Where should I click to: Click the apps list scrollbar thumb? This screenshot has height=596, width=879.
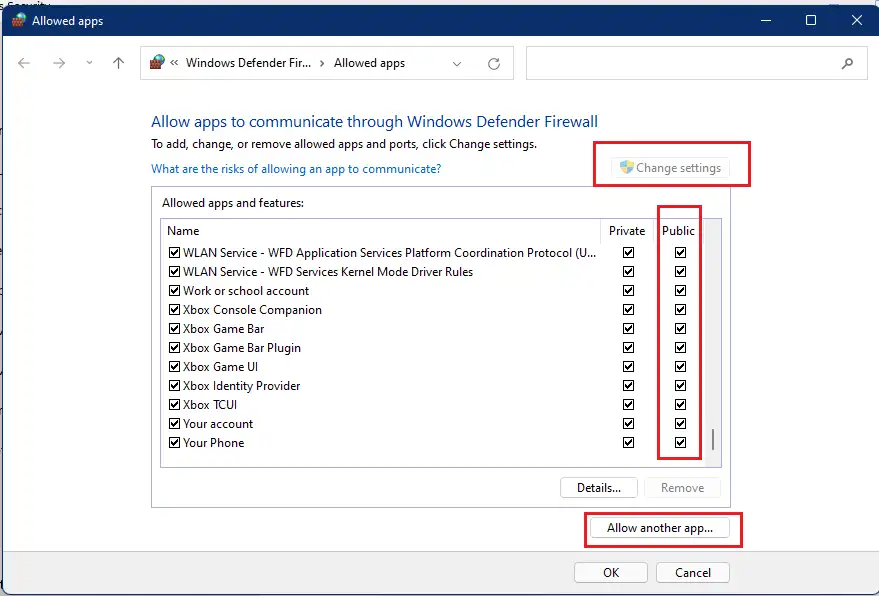[713, 440]
